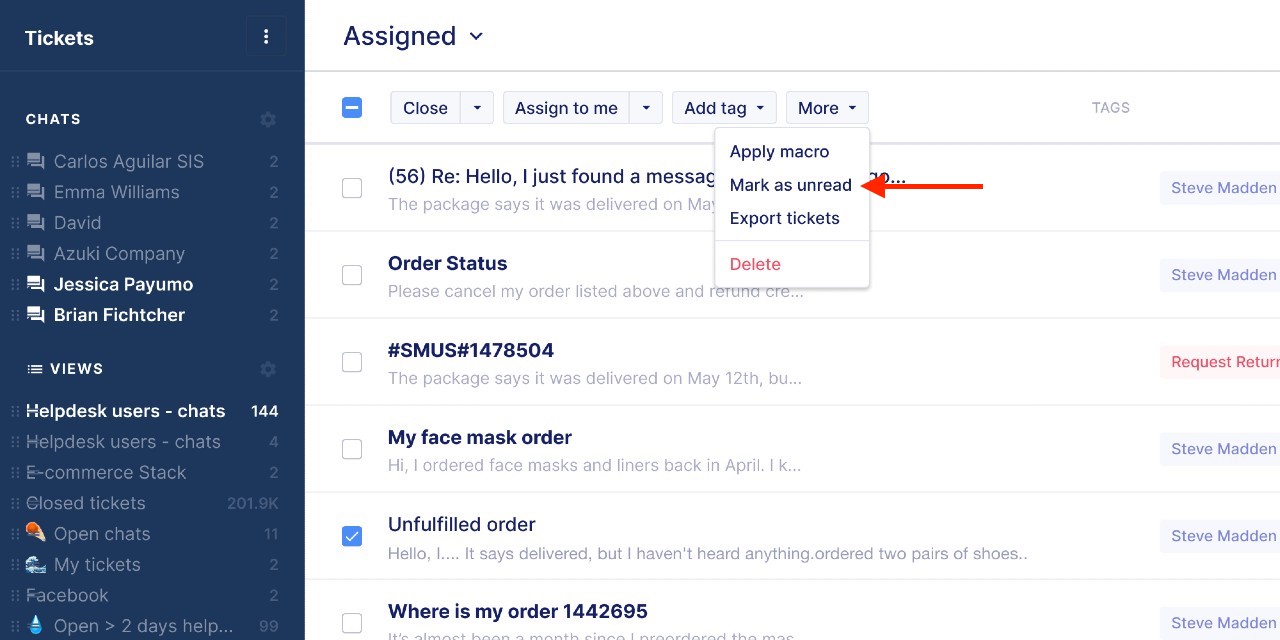Click chat icon beside Carlos Aguilar SIS
The image size is (1280, 640).
click(x=36, y=161)
